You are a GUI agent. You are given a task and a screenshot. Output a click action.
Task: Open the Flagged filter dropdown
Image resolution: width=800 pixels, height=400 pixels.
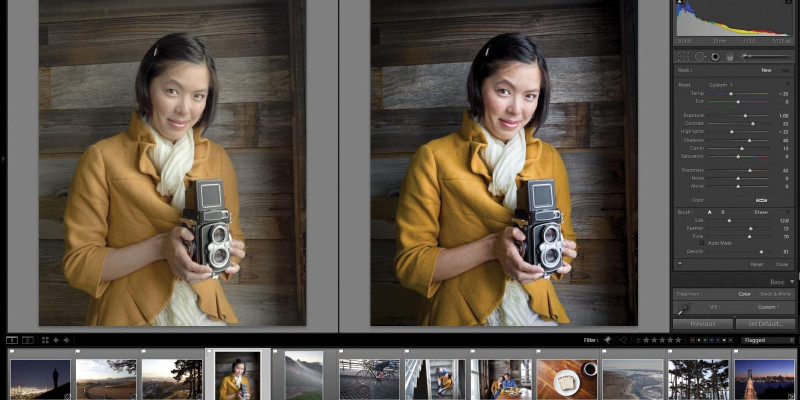click(x=767, y=340)
